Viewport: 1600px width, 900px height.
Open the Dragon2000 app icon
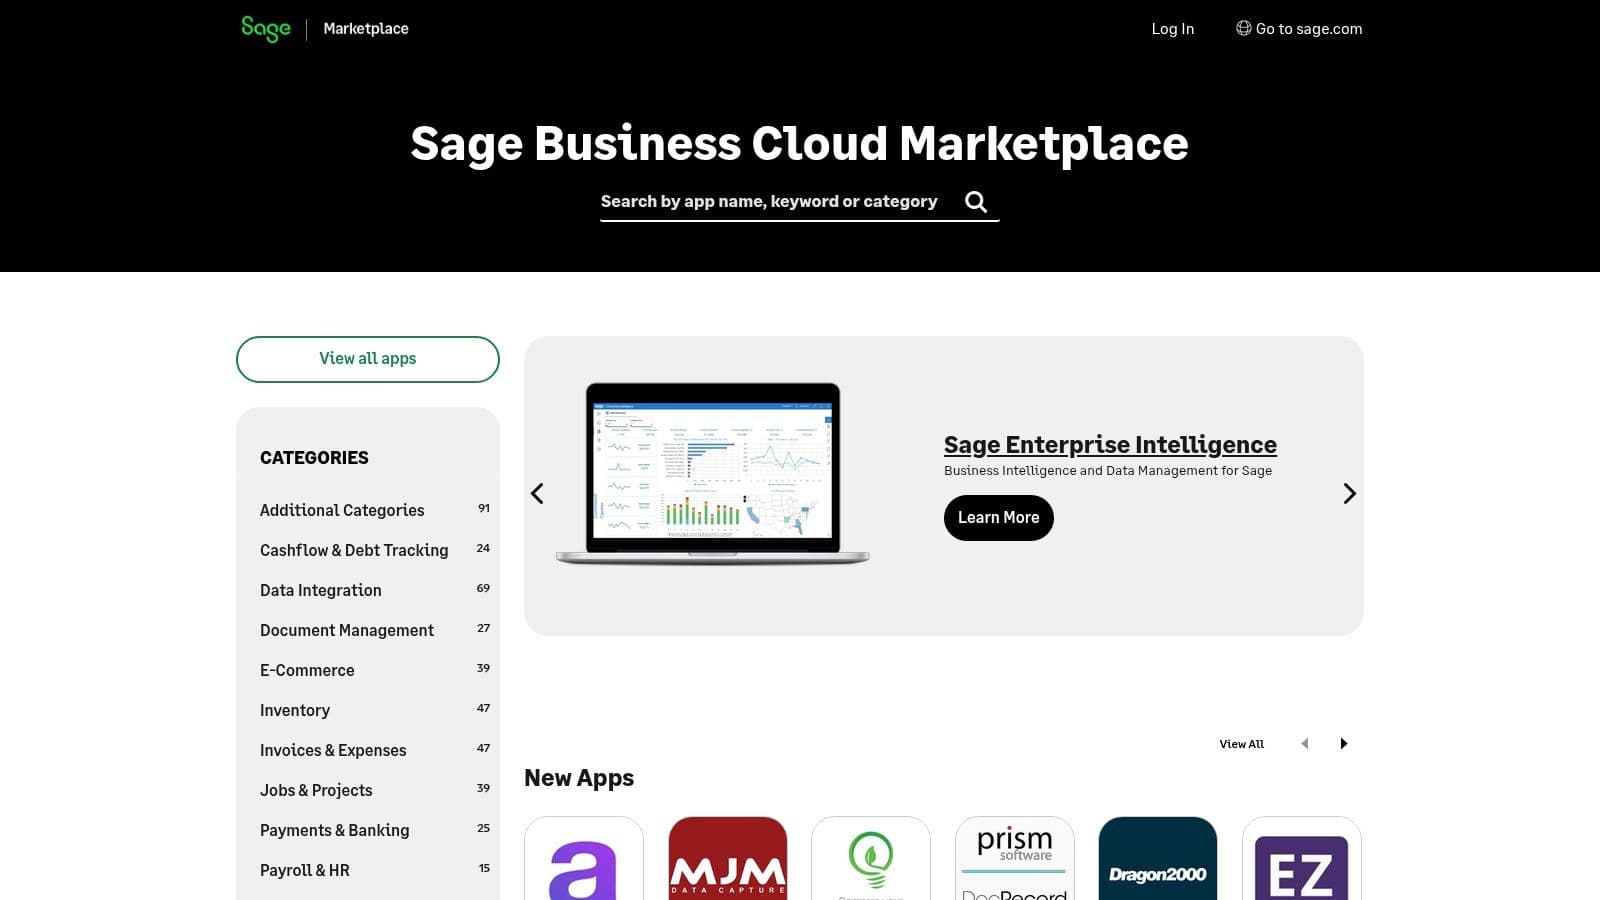tap(1157, 859)
